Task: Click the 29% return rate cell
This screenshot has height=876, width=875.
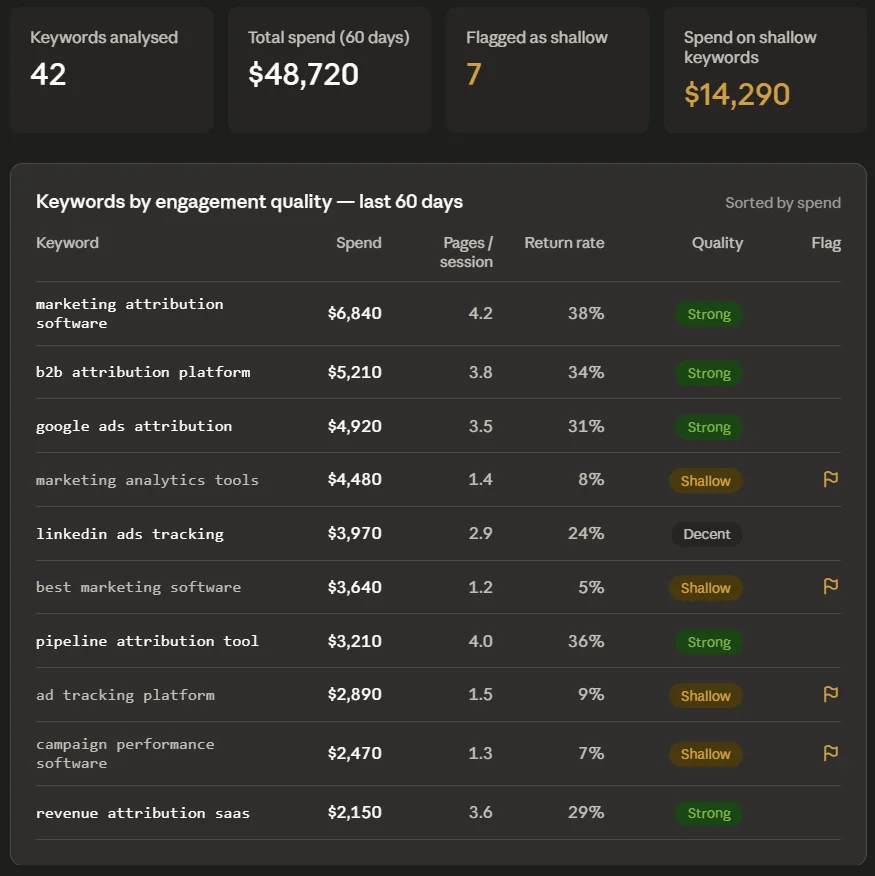Action: pos(586,812)
